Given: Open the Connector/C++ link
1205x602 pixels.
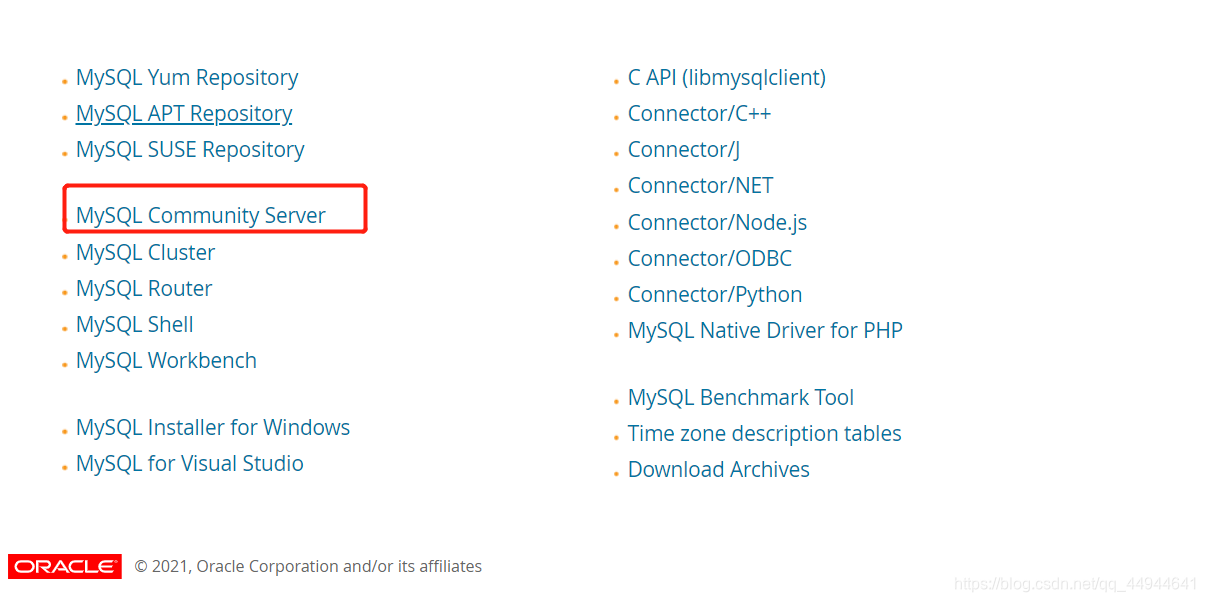Looking at the screenshot, I should [700, 114].
